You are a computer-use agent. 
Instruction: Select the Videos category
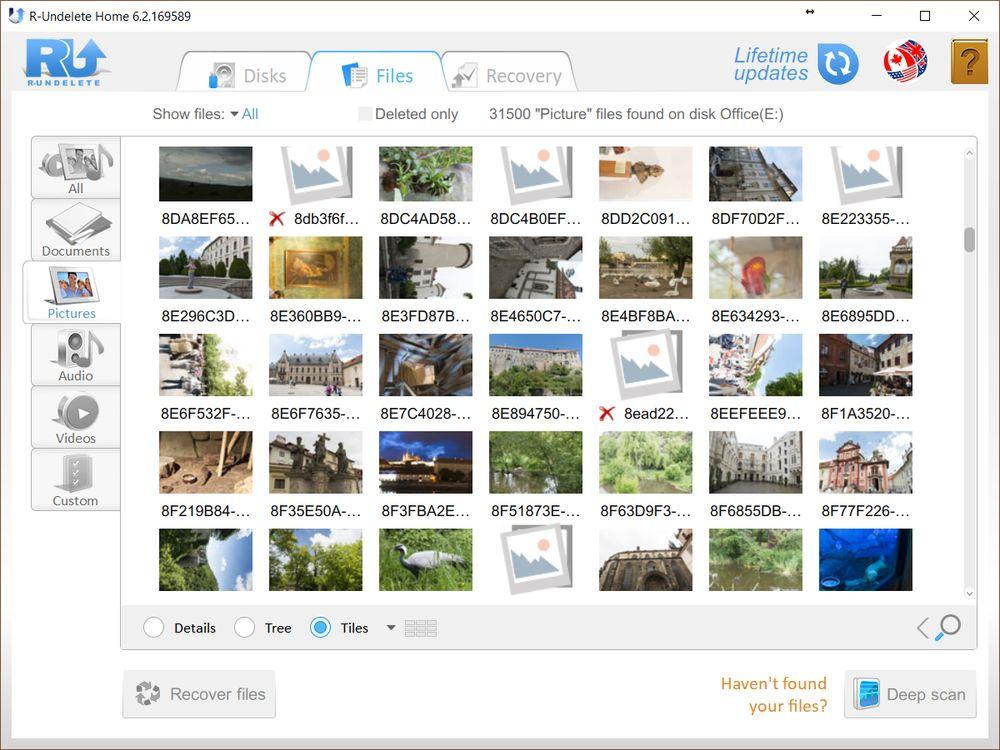tap(76, 417)
